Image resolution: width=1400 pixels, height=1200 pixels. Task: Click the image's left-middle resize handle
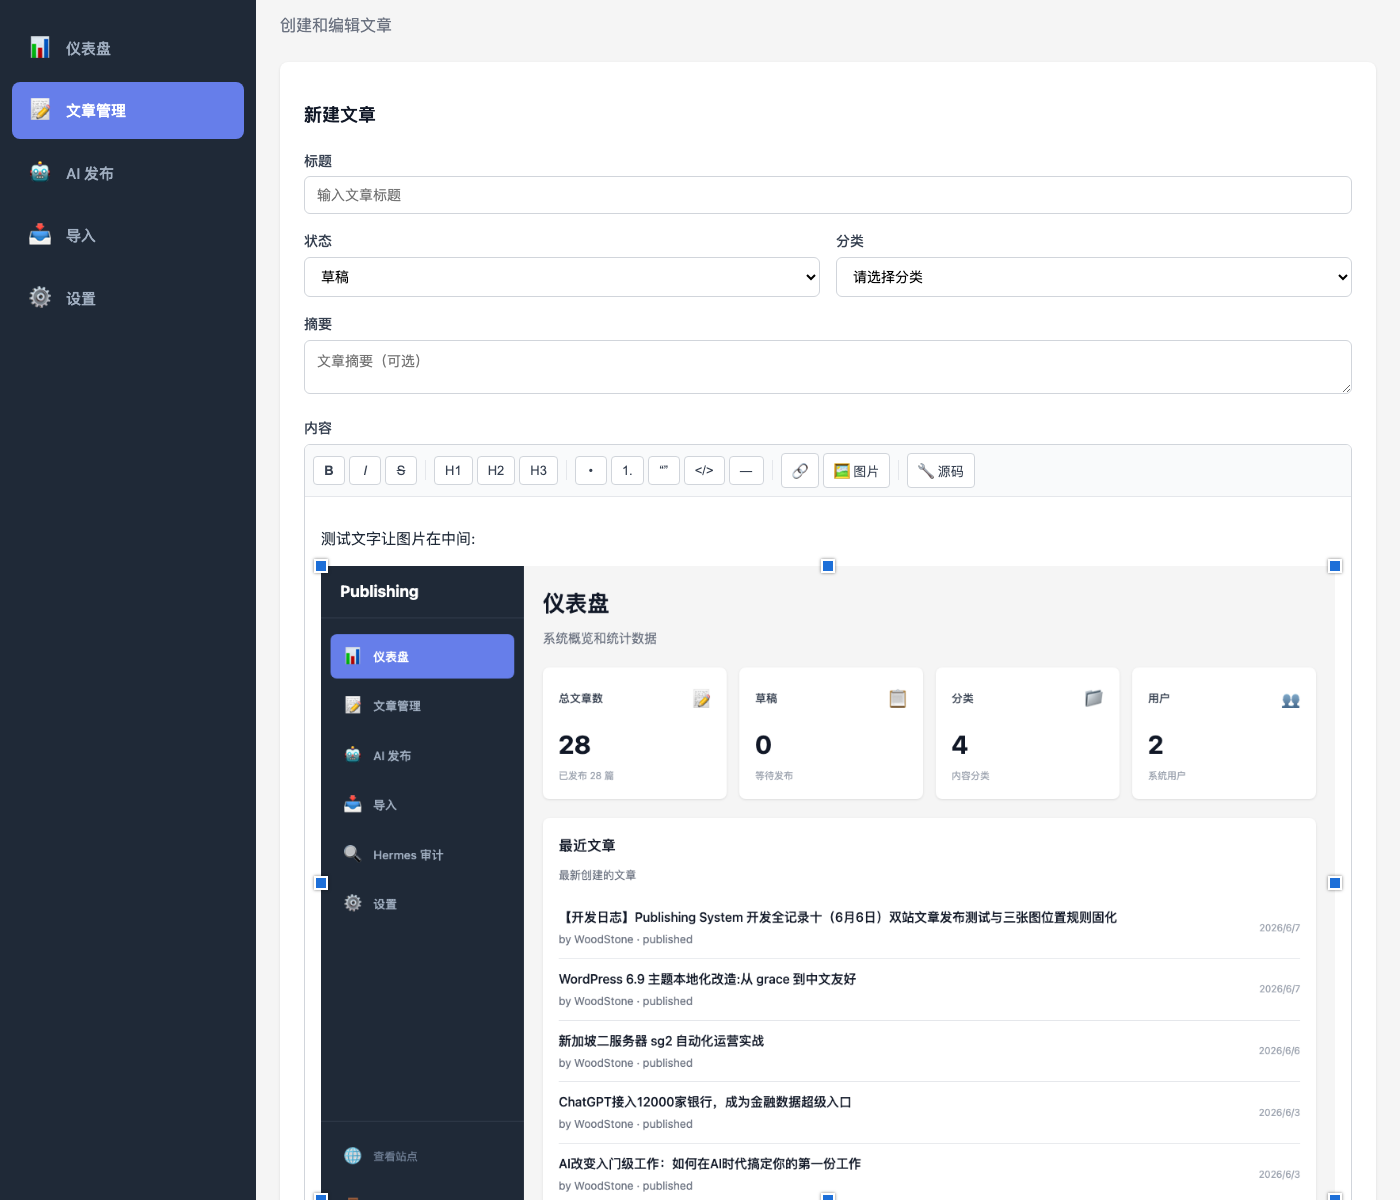[321, 883]
